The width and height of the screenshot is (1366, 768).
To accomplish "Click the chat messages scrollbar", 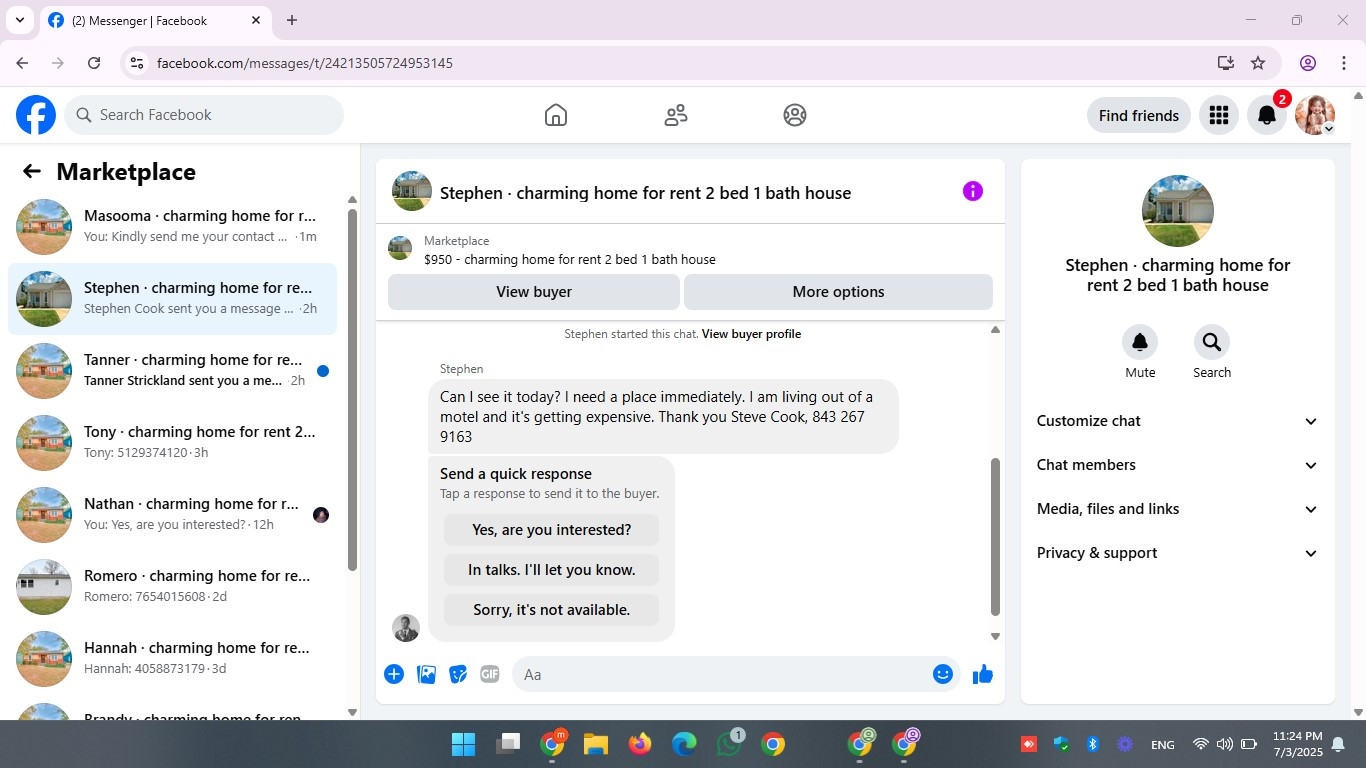I will point(995,537).
